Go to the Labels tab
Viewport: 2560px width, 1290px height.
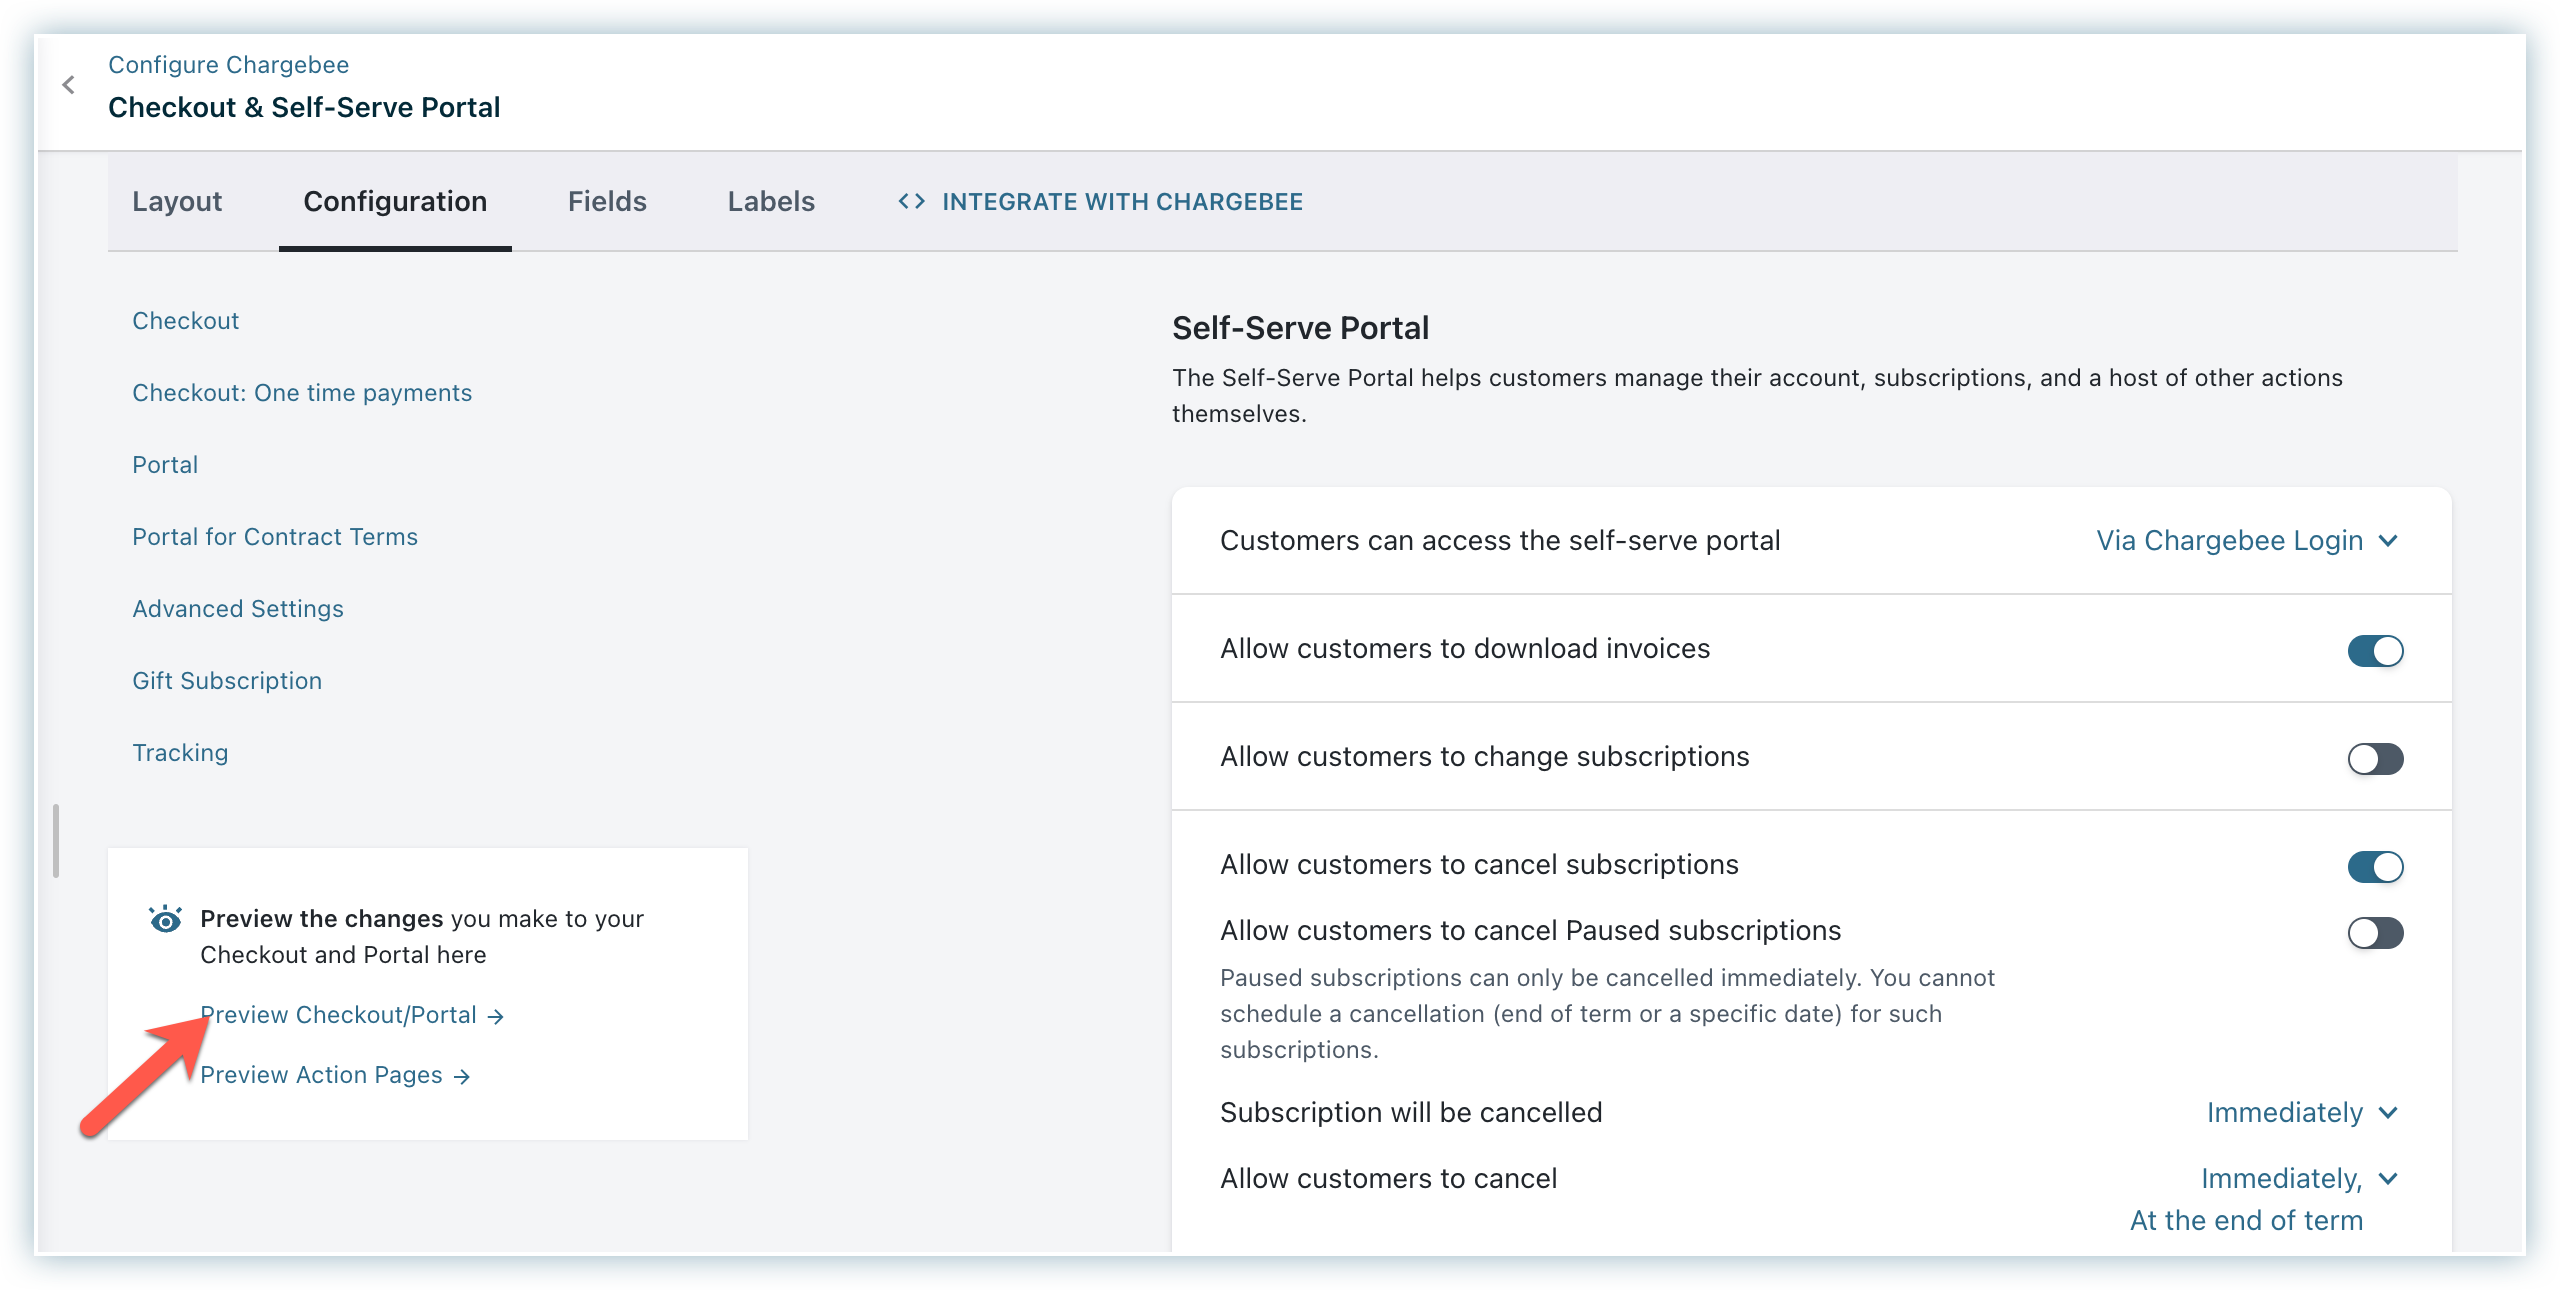pos(771,201)
